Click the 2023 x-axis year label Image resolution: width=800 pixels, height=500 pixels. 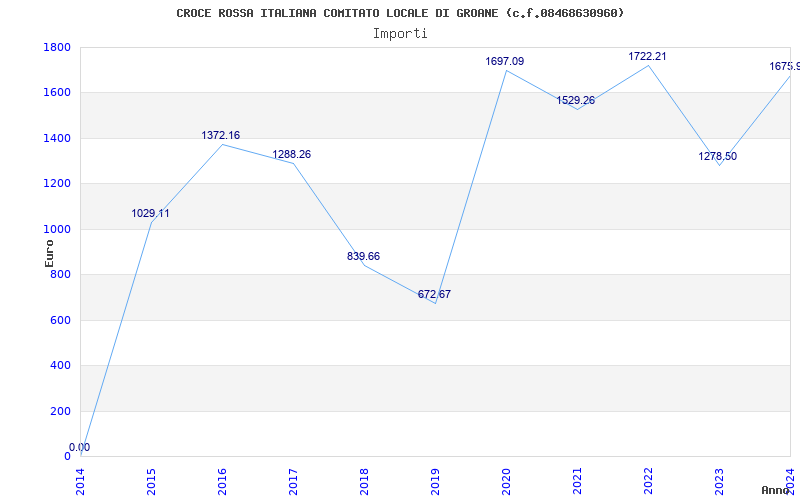tap(719, 482)
